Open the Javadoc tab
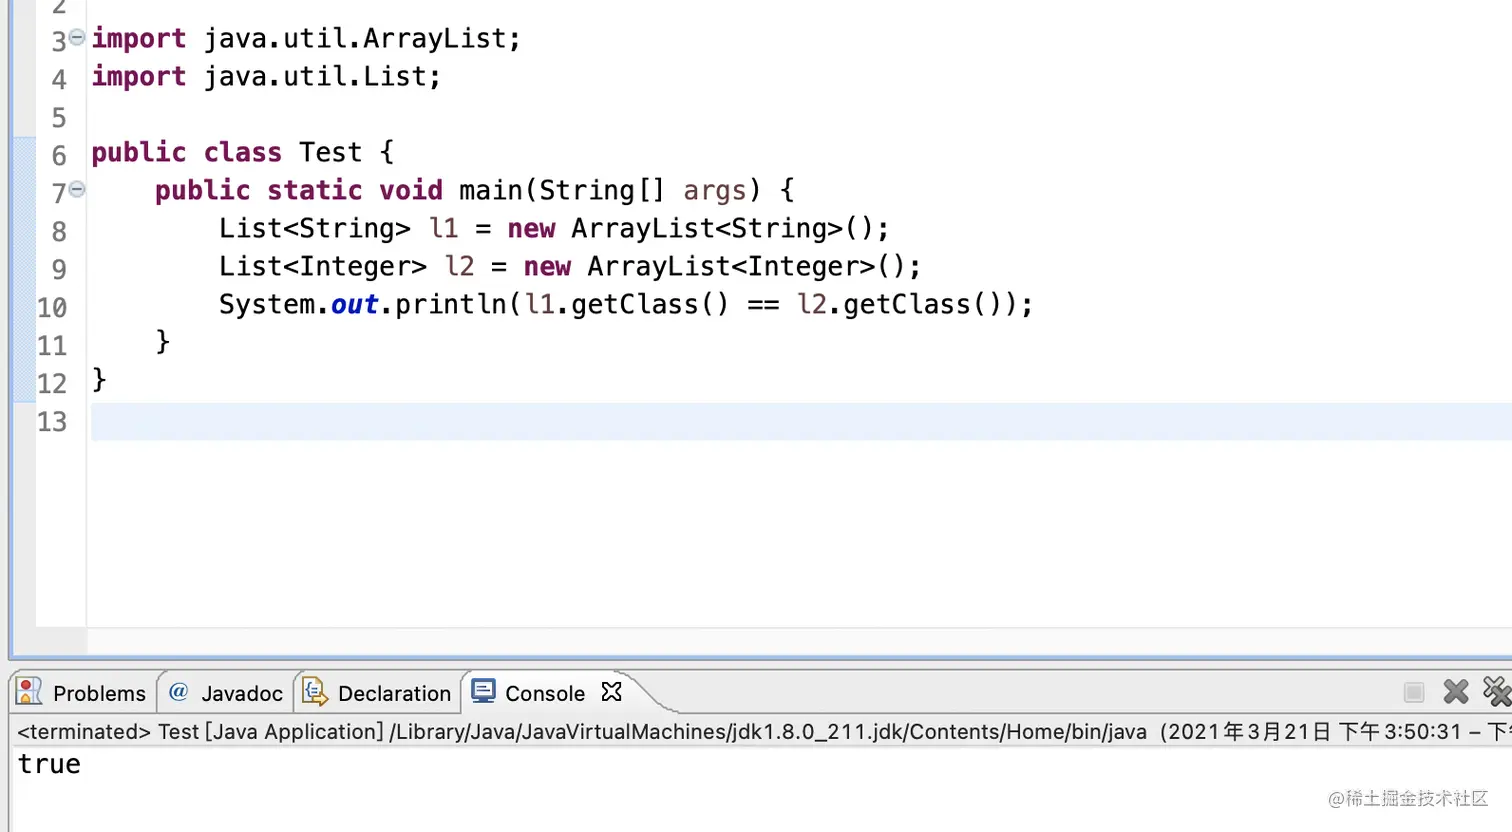The height and width of the screenshot is (832, 1512). pos(225,692)
